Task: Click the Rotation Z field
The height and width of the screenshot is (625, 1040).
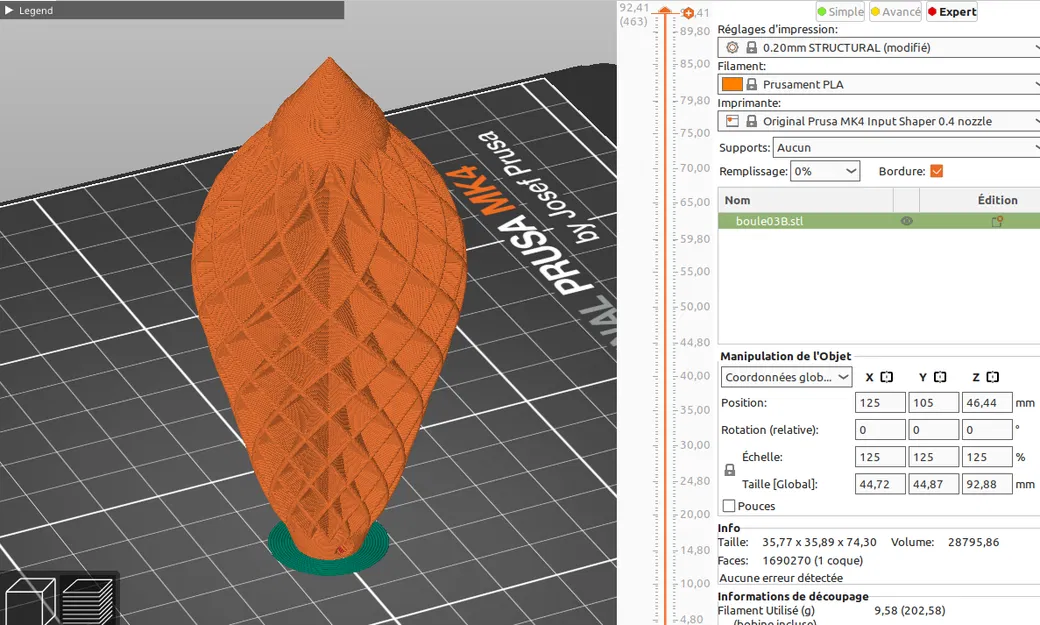Action: [x=987, y=430]
